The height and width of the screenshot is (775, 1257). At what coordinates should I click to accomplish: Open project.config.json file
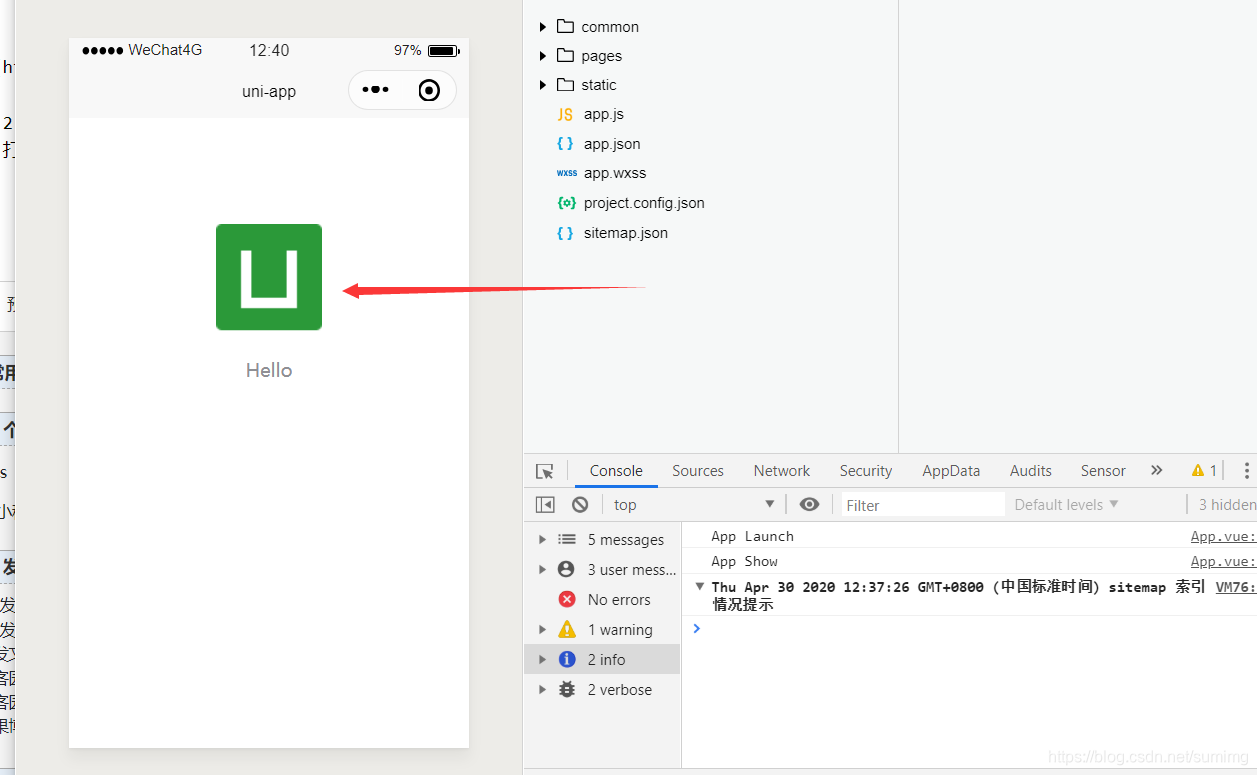pos(644,203)
